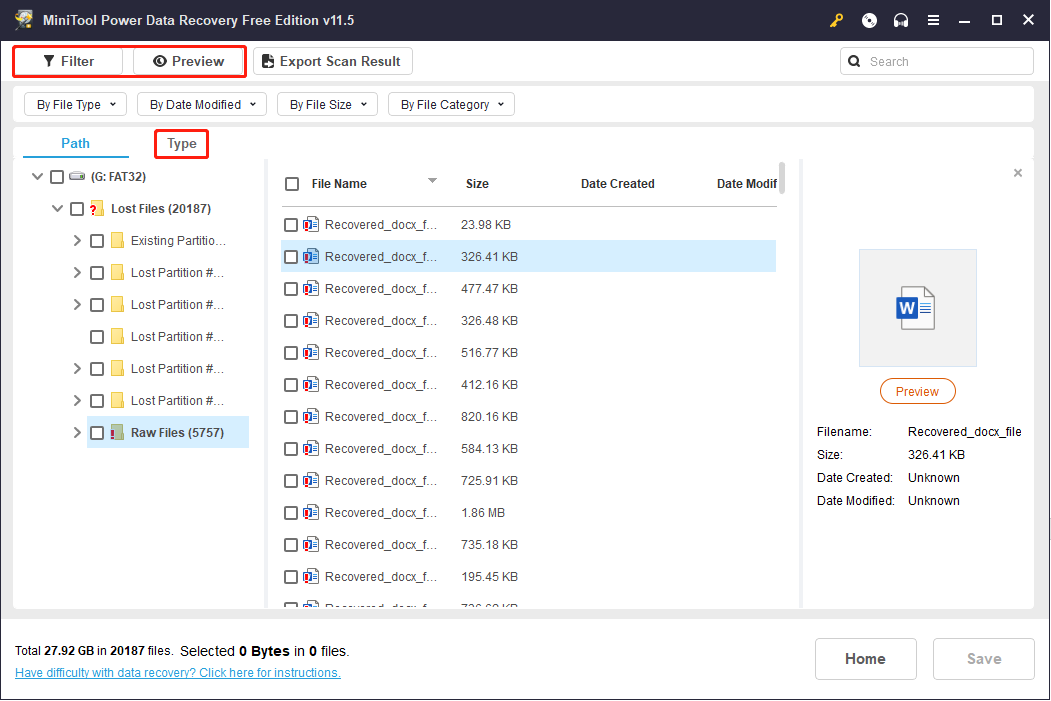
Task: Click the docx icon of 23.98 KB file
Action: (310, 225)
